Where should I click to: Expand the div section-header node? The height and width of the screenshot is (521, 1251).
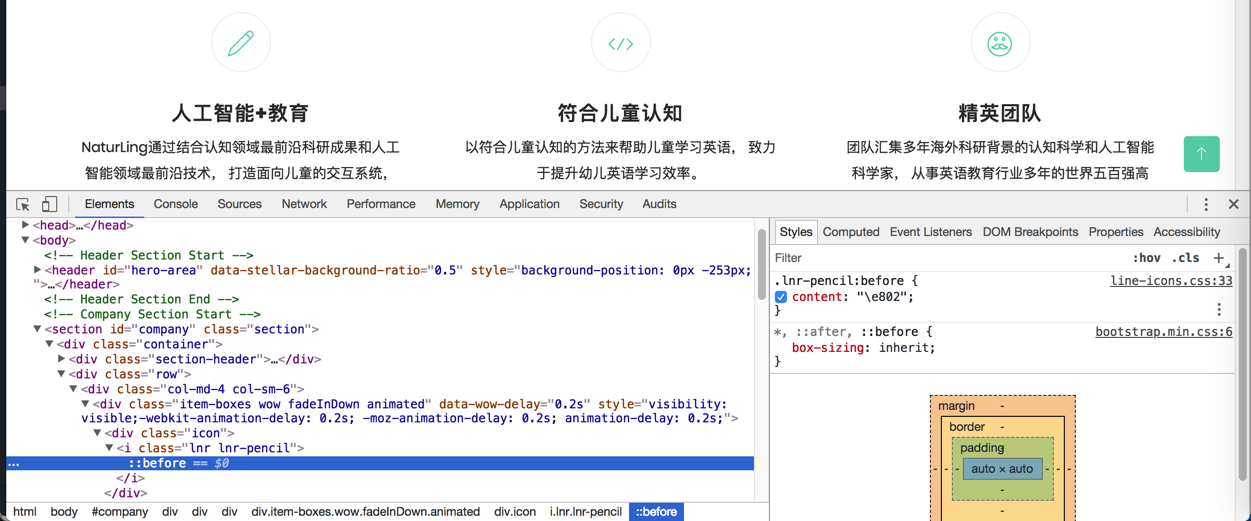(62, 359)
